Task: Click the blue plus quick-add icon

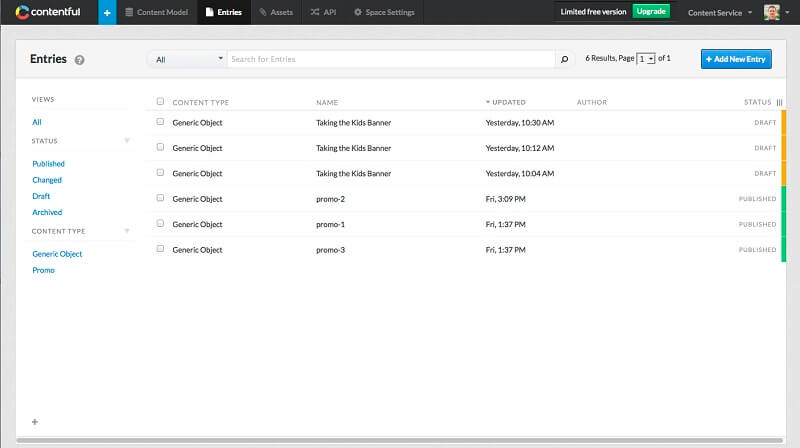Action: [107, 12]
